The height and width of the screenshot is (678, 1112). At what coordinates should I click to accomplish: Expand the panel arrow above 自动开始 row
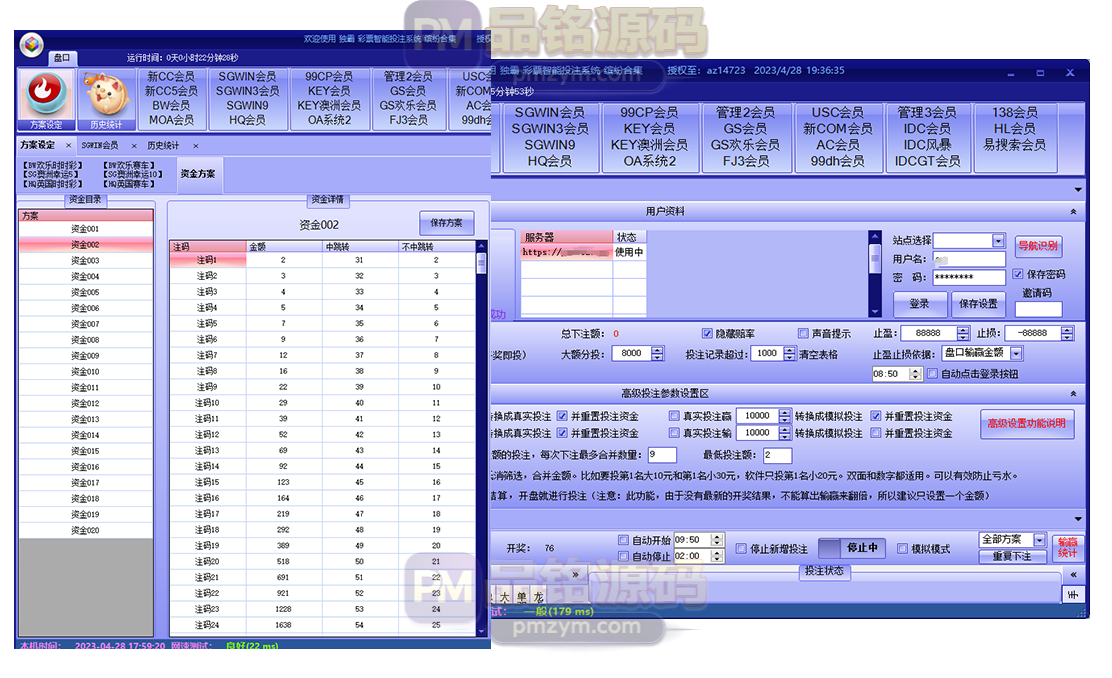[x=1078, y=519]
